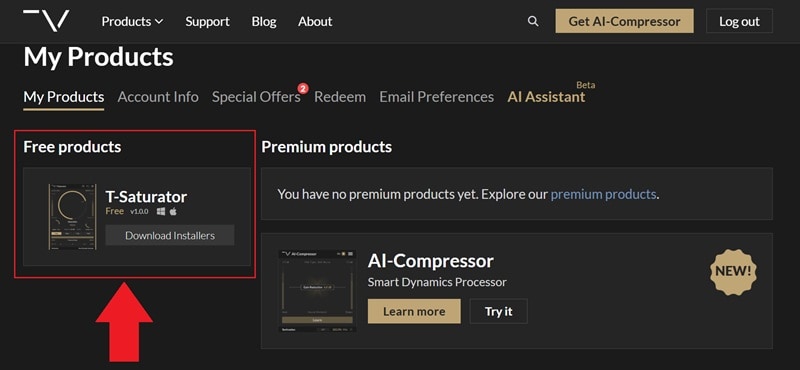Click the Apple platform icon under T-Saturator
Screen dimensions: 800x370
pos(173,211)
